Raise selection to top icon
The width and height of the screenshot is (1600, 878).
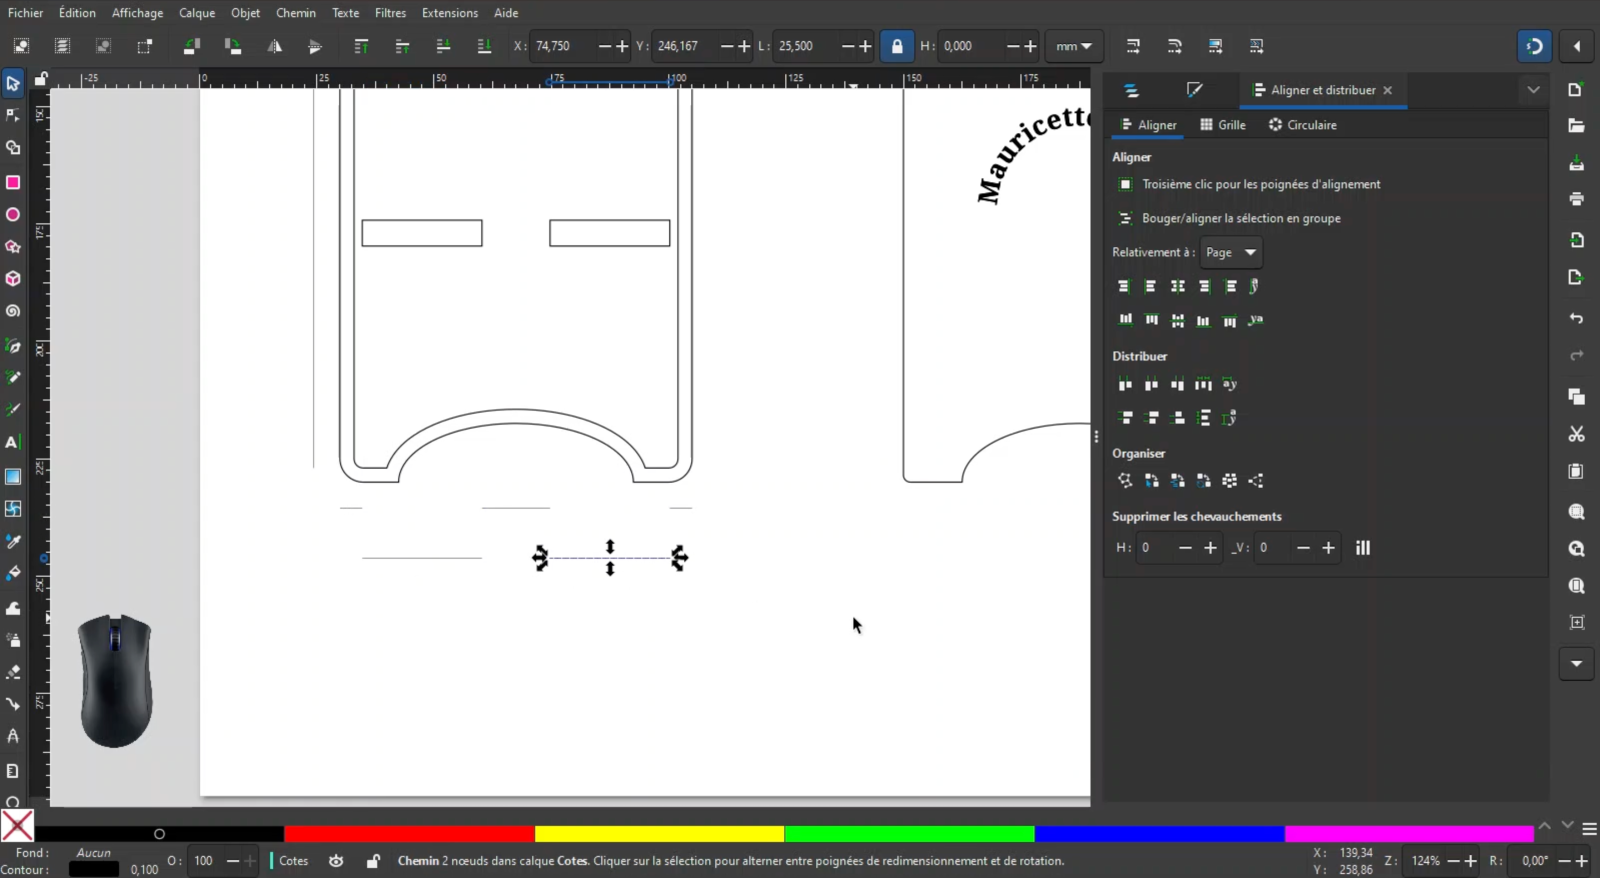361,46
